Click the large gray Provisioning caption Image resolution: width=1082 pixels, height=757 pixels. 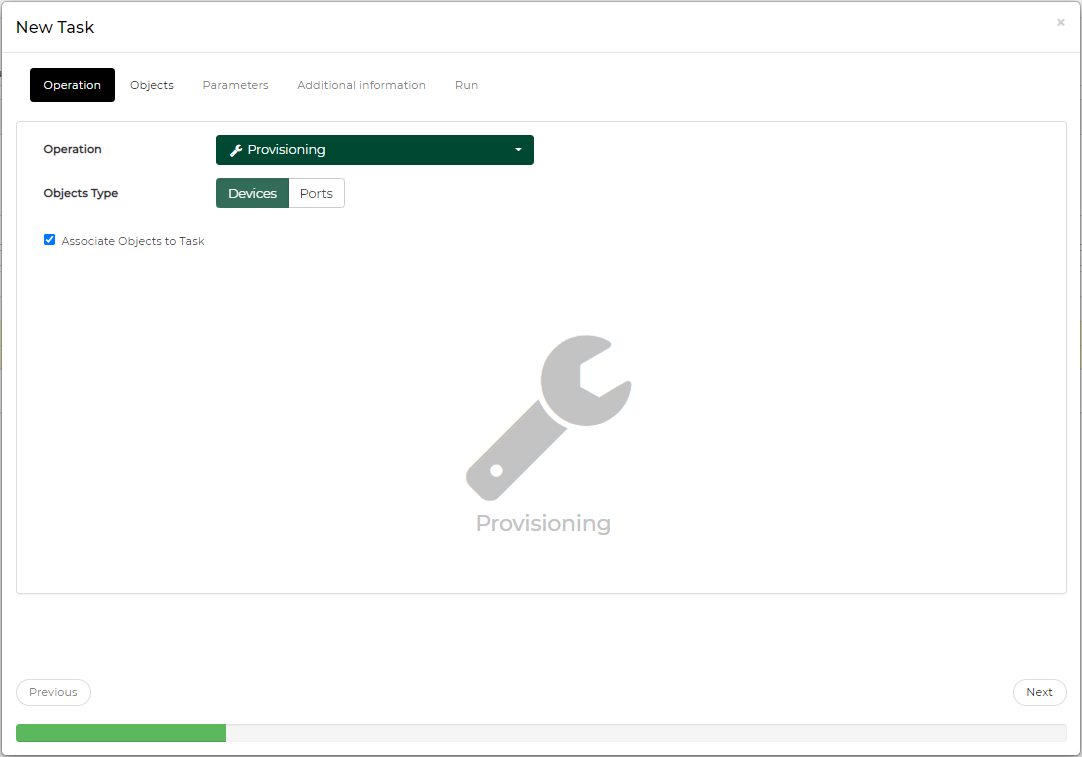[543, 523]
